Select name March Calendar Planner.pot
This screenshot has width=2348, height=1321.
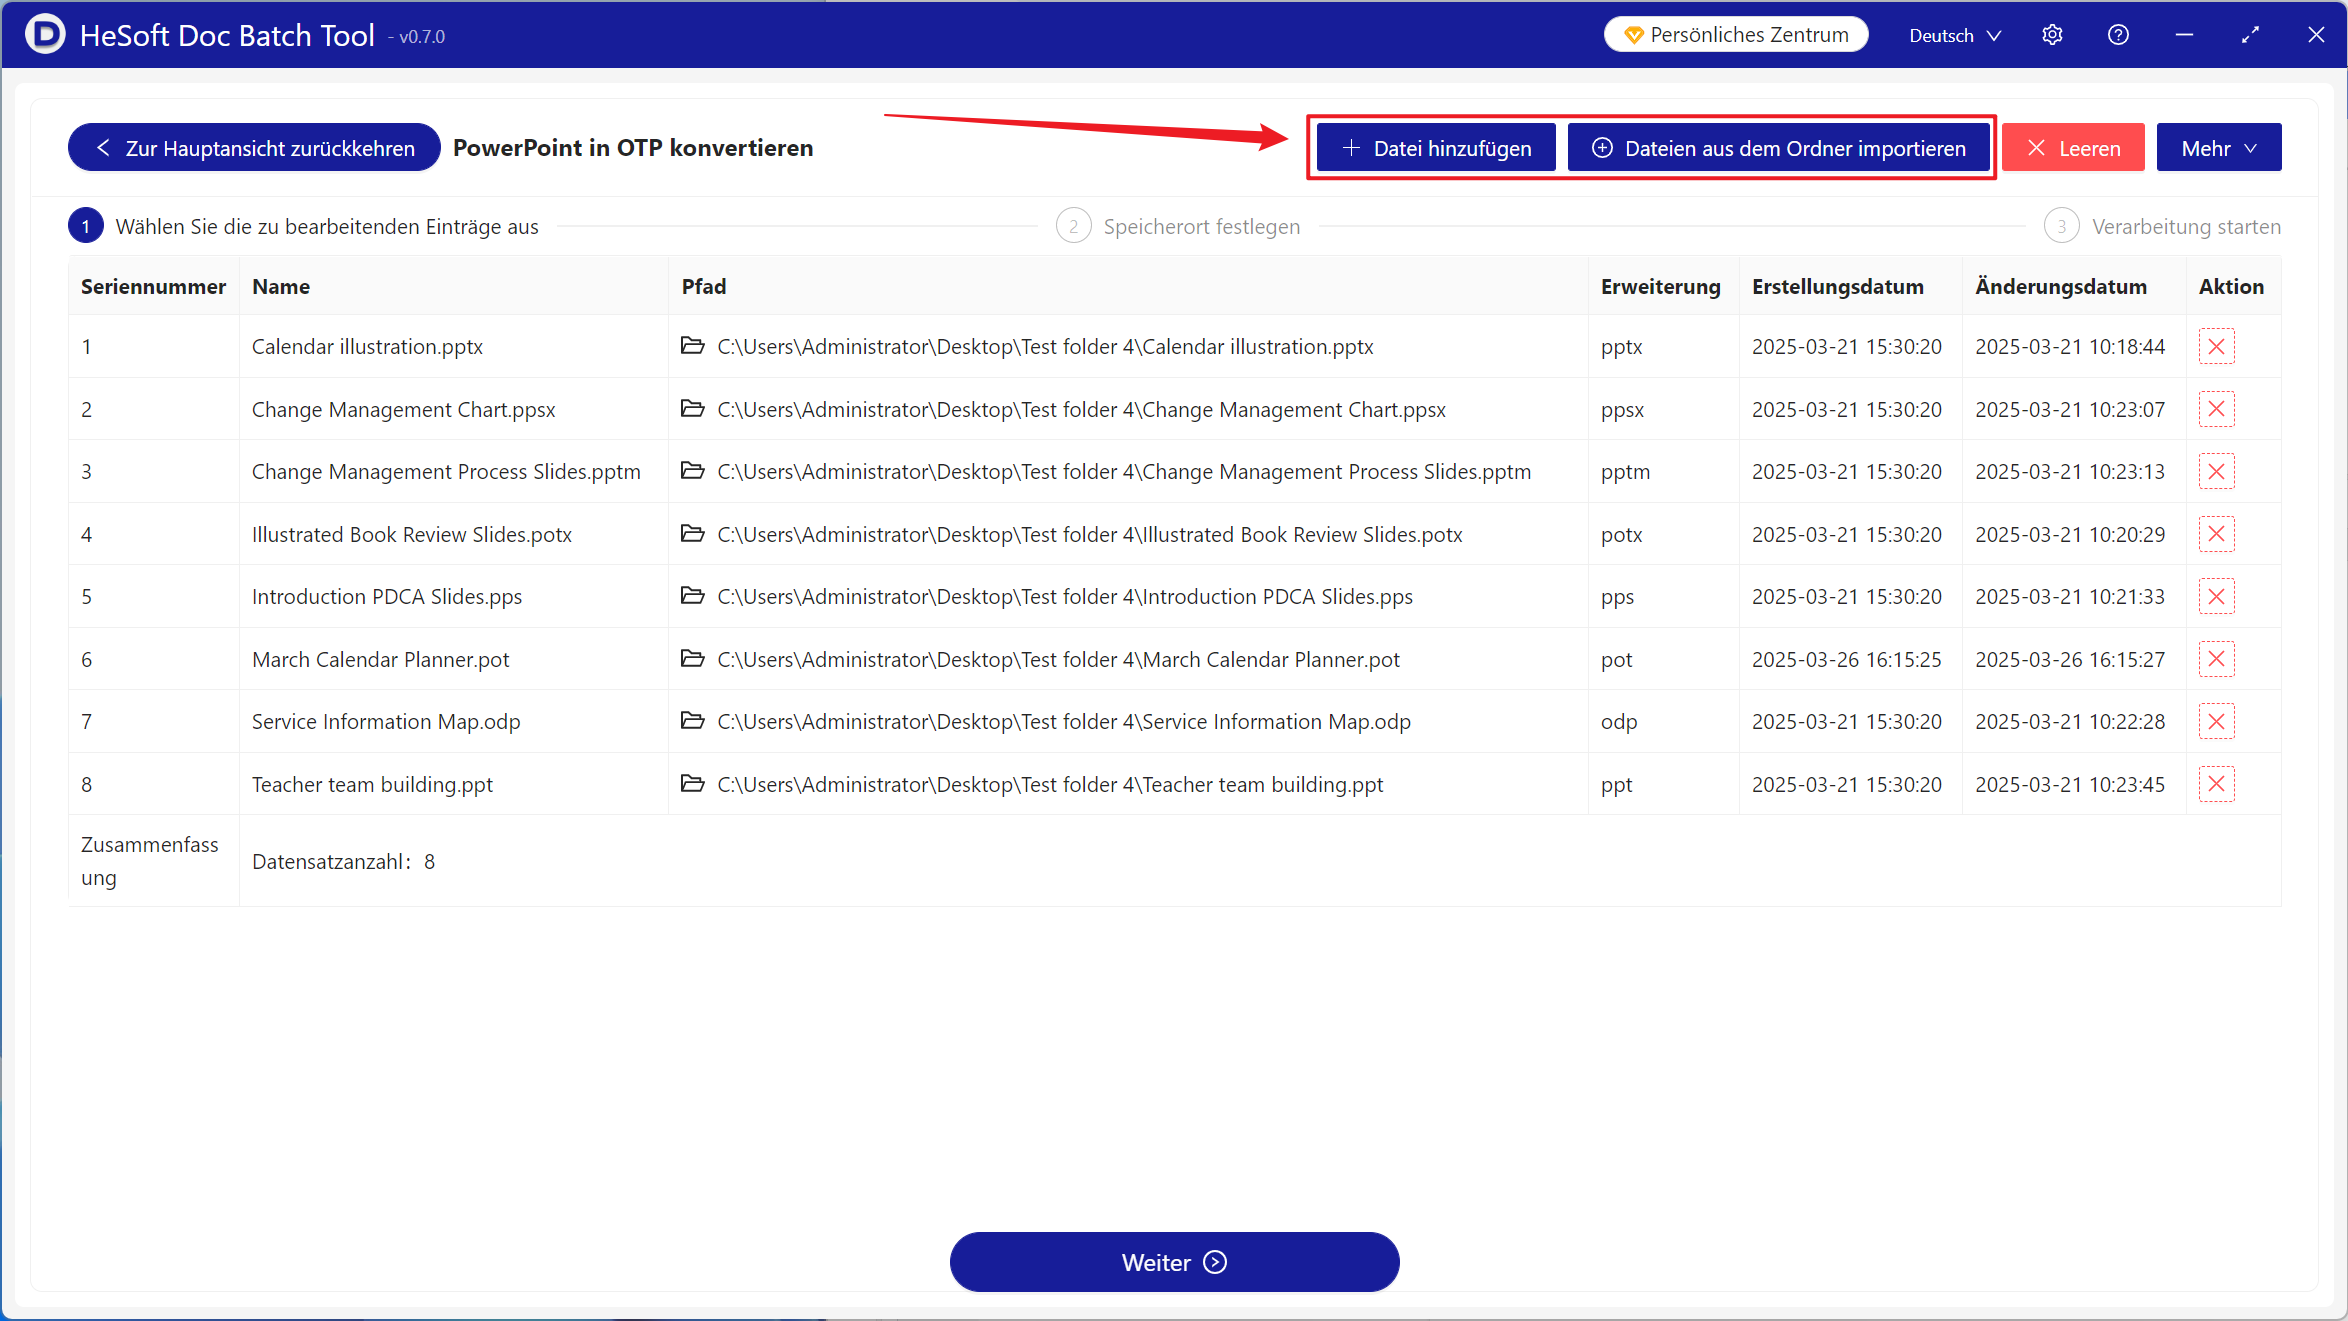click(381, 660)
